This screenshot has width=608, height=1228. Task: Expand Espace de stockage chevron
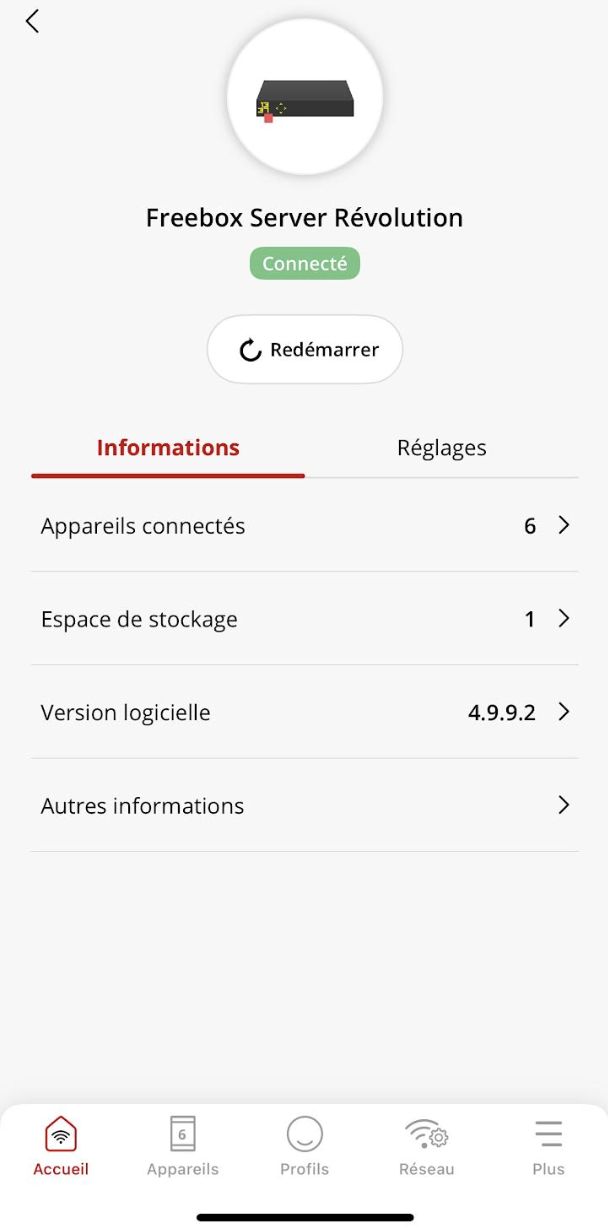click(564, 619)
